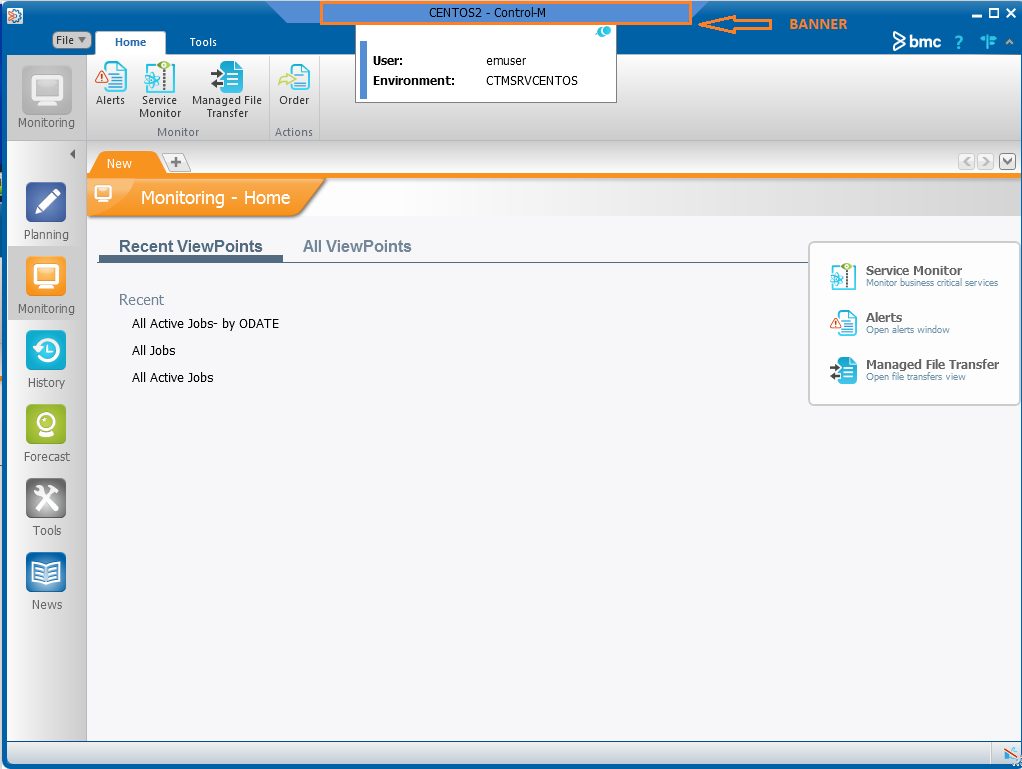Open the All Active Jobs viewpoint

click(172, 377)
